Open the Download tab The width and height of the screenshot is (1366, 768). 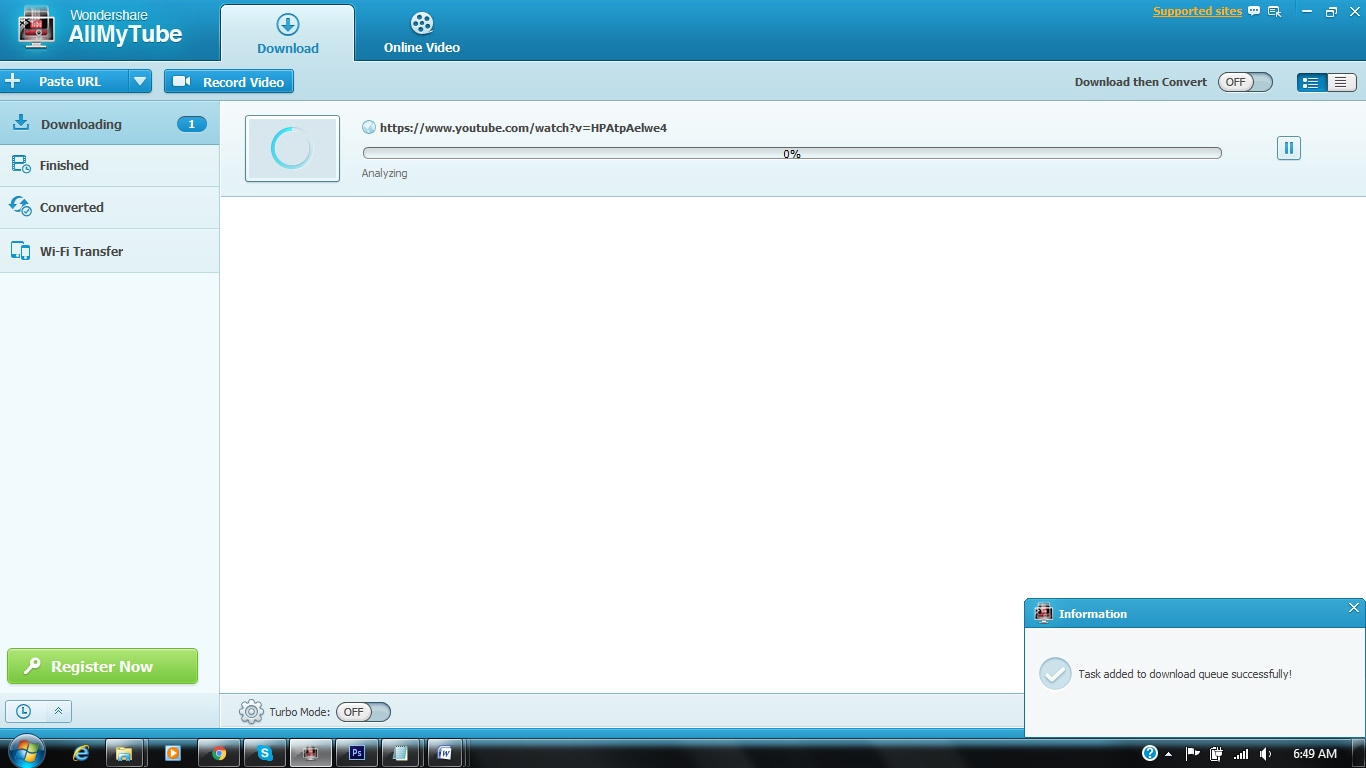288,33
